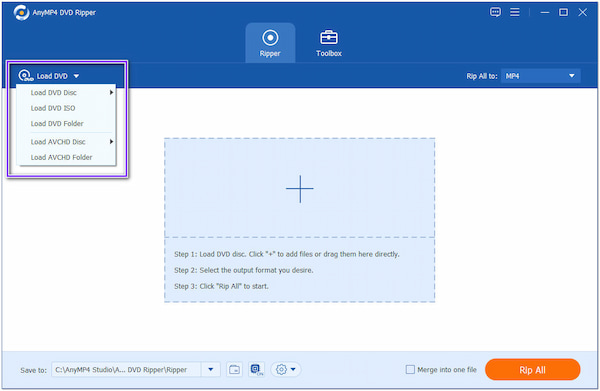600x391 pixels.
Task: Click the Save to path field
Action: (126, 370)
